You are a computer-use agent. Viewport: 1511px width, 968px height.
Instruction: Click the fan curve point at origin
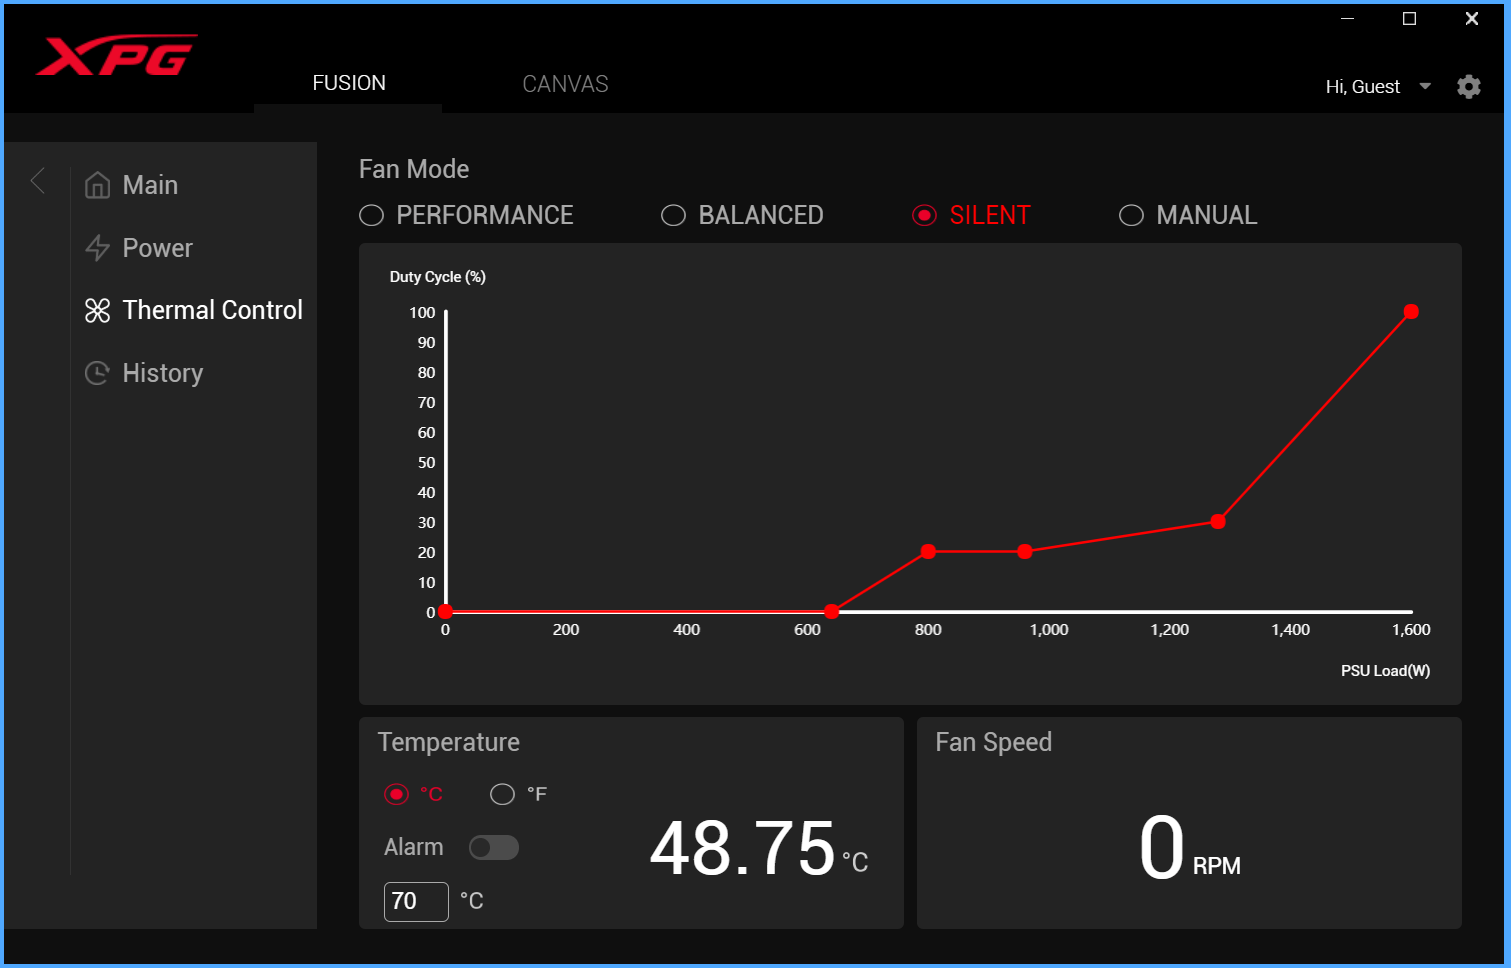446,611
